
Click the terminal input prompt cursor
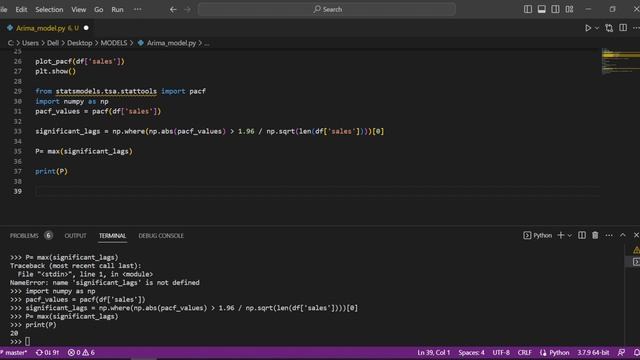pos(27,341)
